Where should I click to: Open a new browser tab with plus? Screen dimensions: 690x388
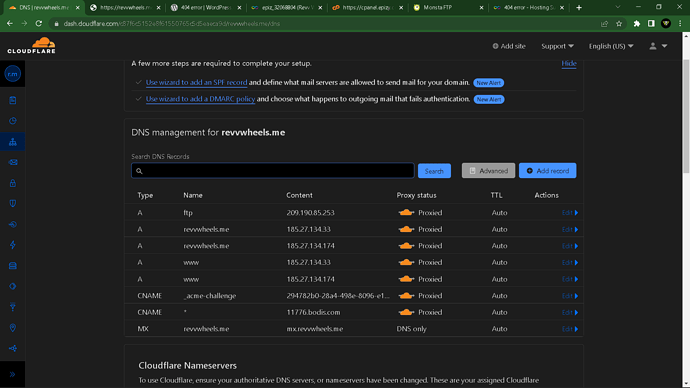pyautogui.click(x=579, y=7)
